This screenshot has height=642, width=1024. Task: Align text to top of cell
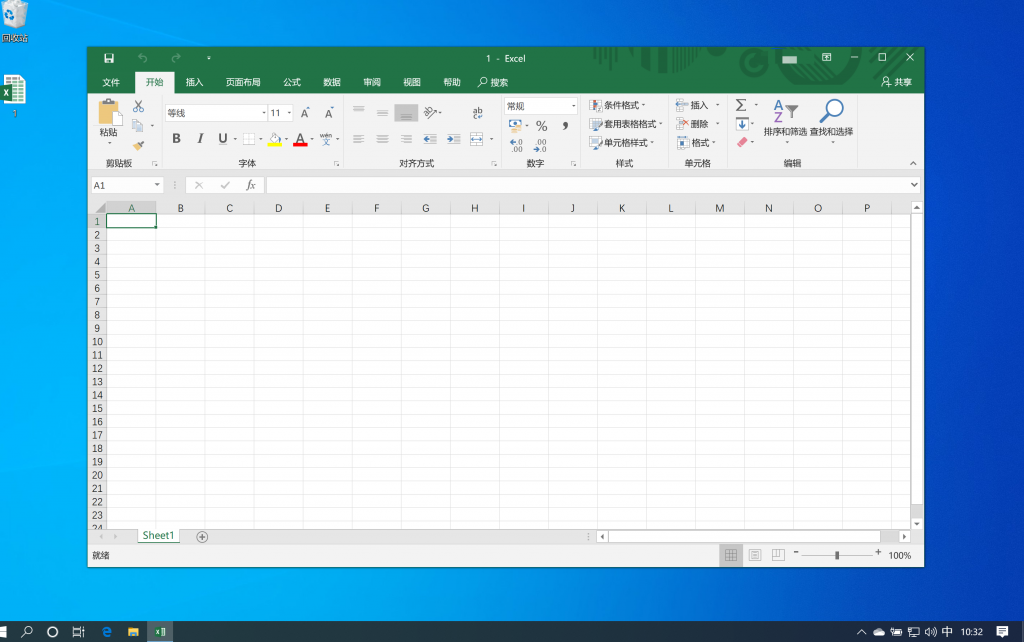coord(359,112)
